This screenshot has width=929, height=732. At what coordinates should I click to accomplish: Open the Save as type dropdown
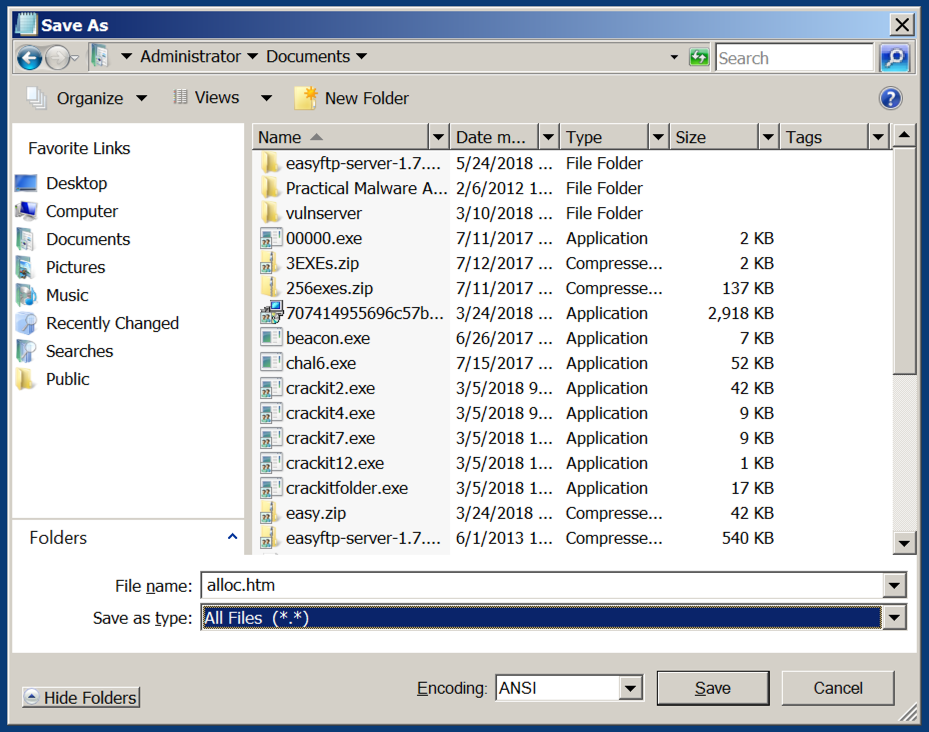(x=894, y=618)
